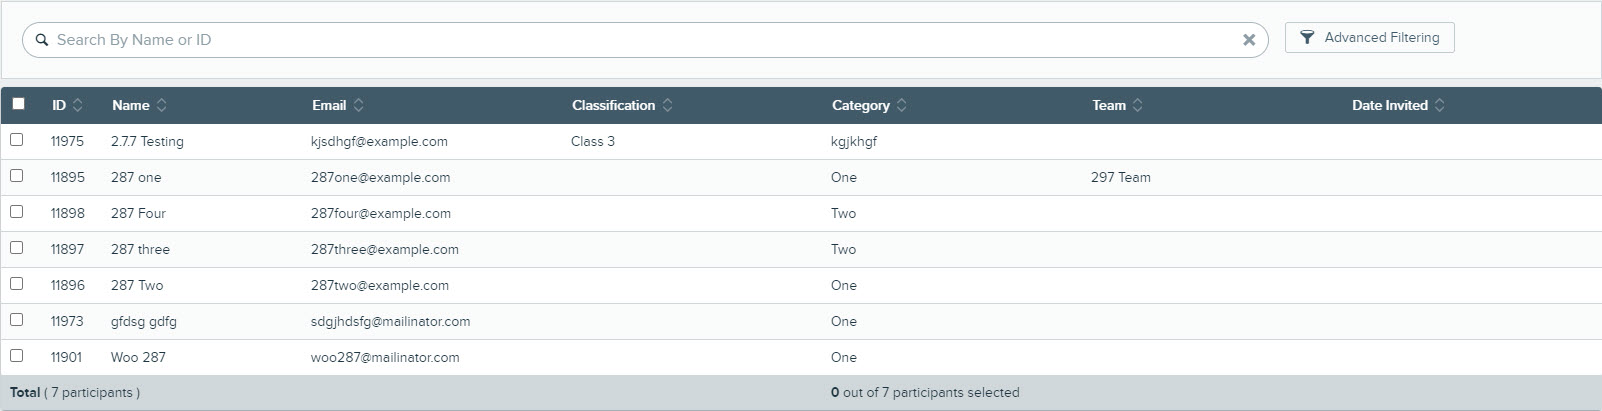
Task: Click ID 11975 cell
Action: pyautogui.click(x=67, y=141)
